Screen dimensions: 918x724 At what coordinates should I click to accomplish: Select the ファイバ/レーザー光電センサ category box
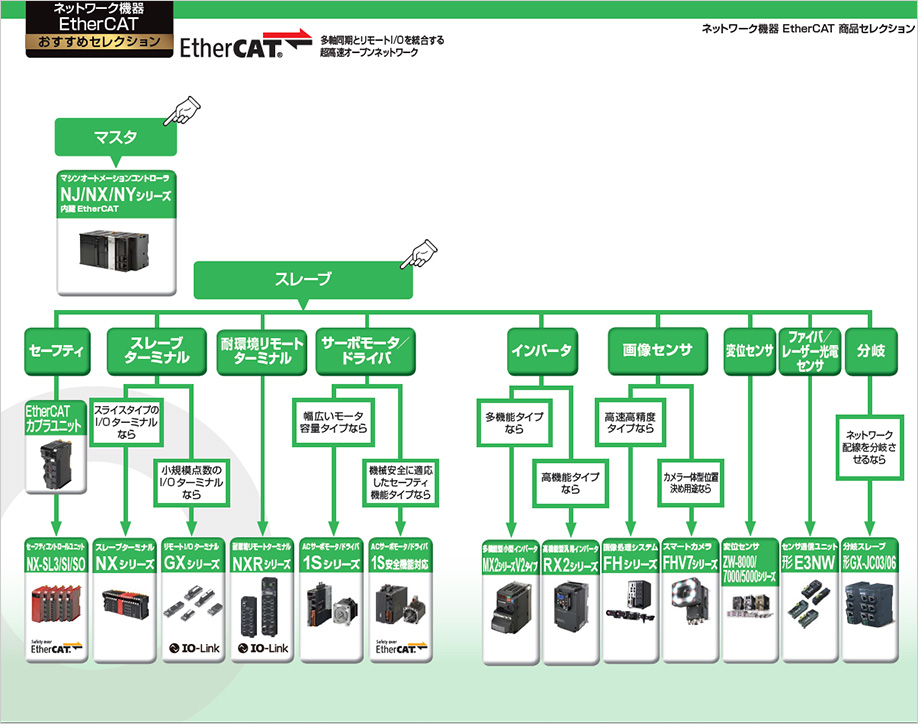810,351
